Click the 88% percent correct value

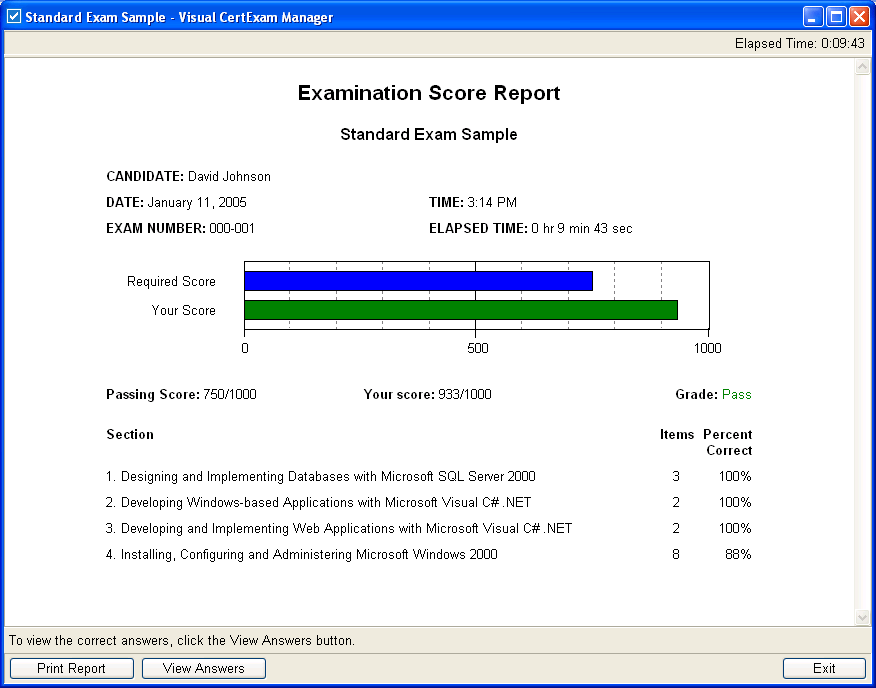tap(738, 554)
